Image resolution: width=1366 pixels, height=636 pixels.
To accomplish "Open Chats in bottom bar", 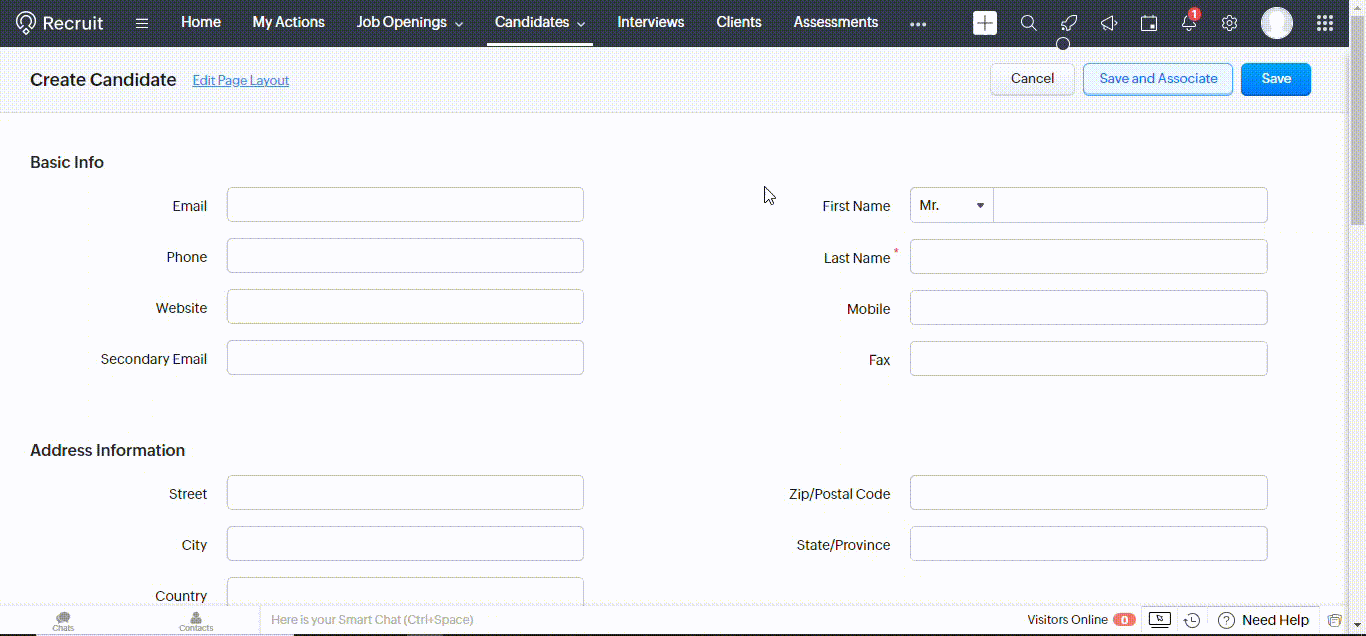I will [x=63, y=621].
